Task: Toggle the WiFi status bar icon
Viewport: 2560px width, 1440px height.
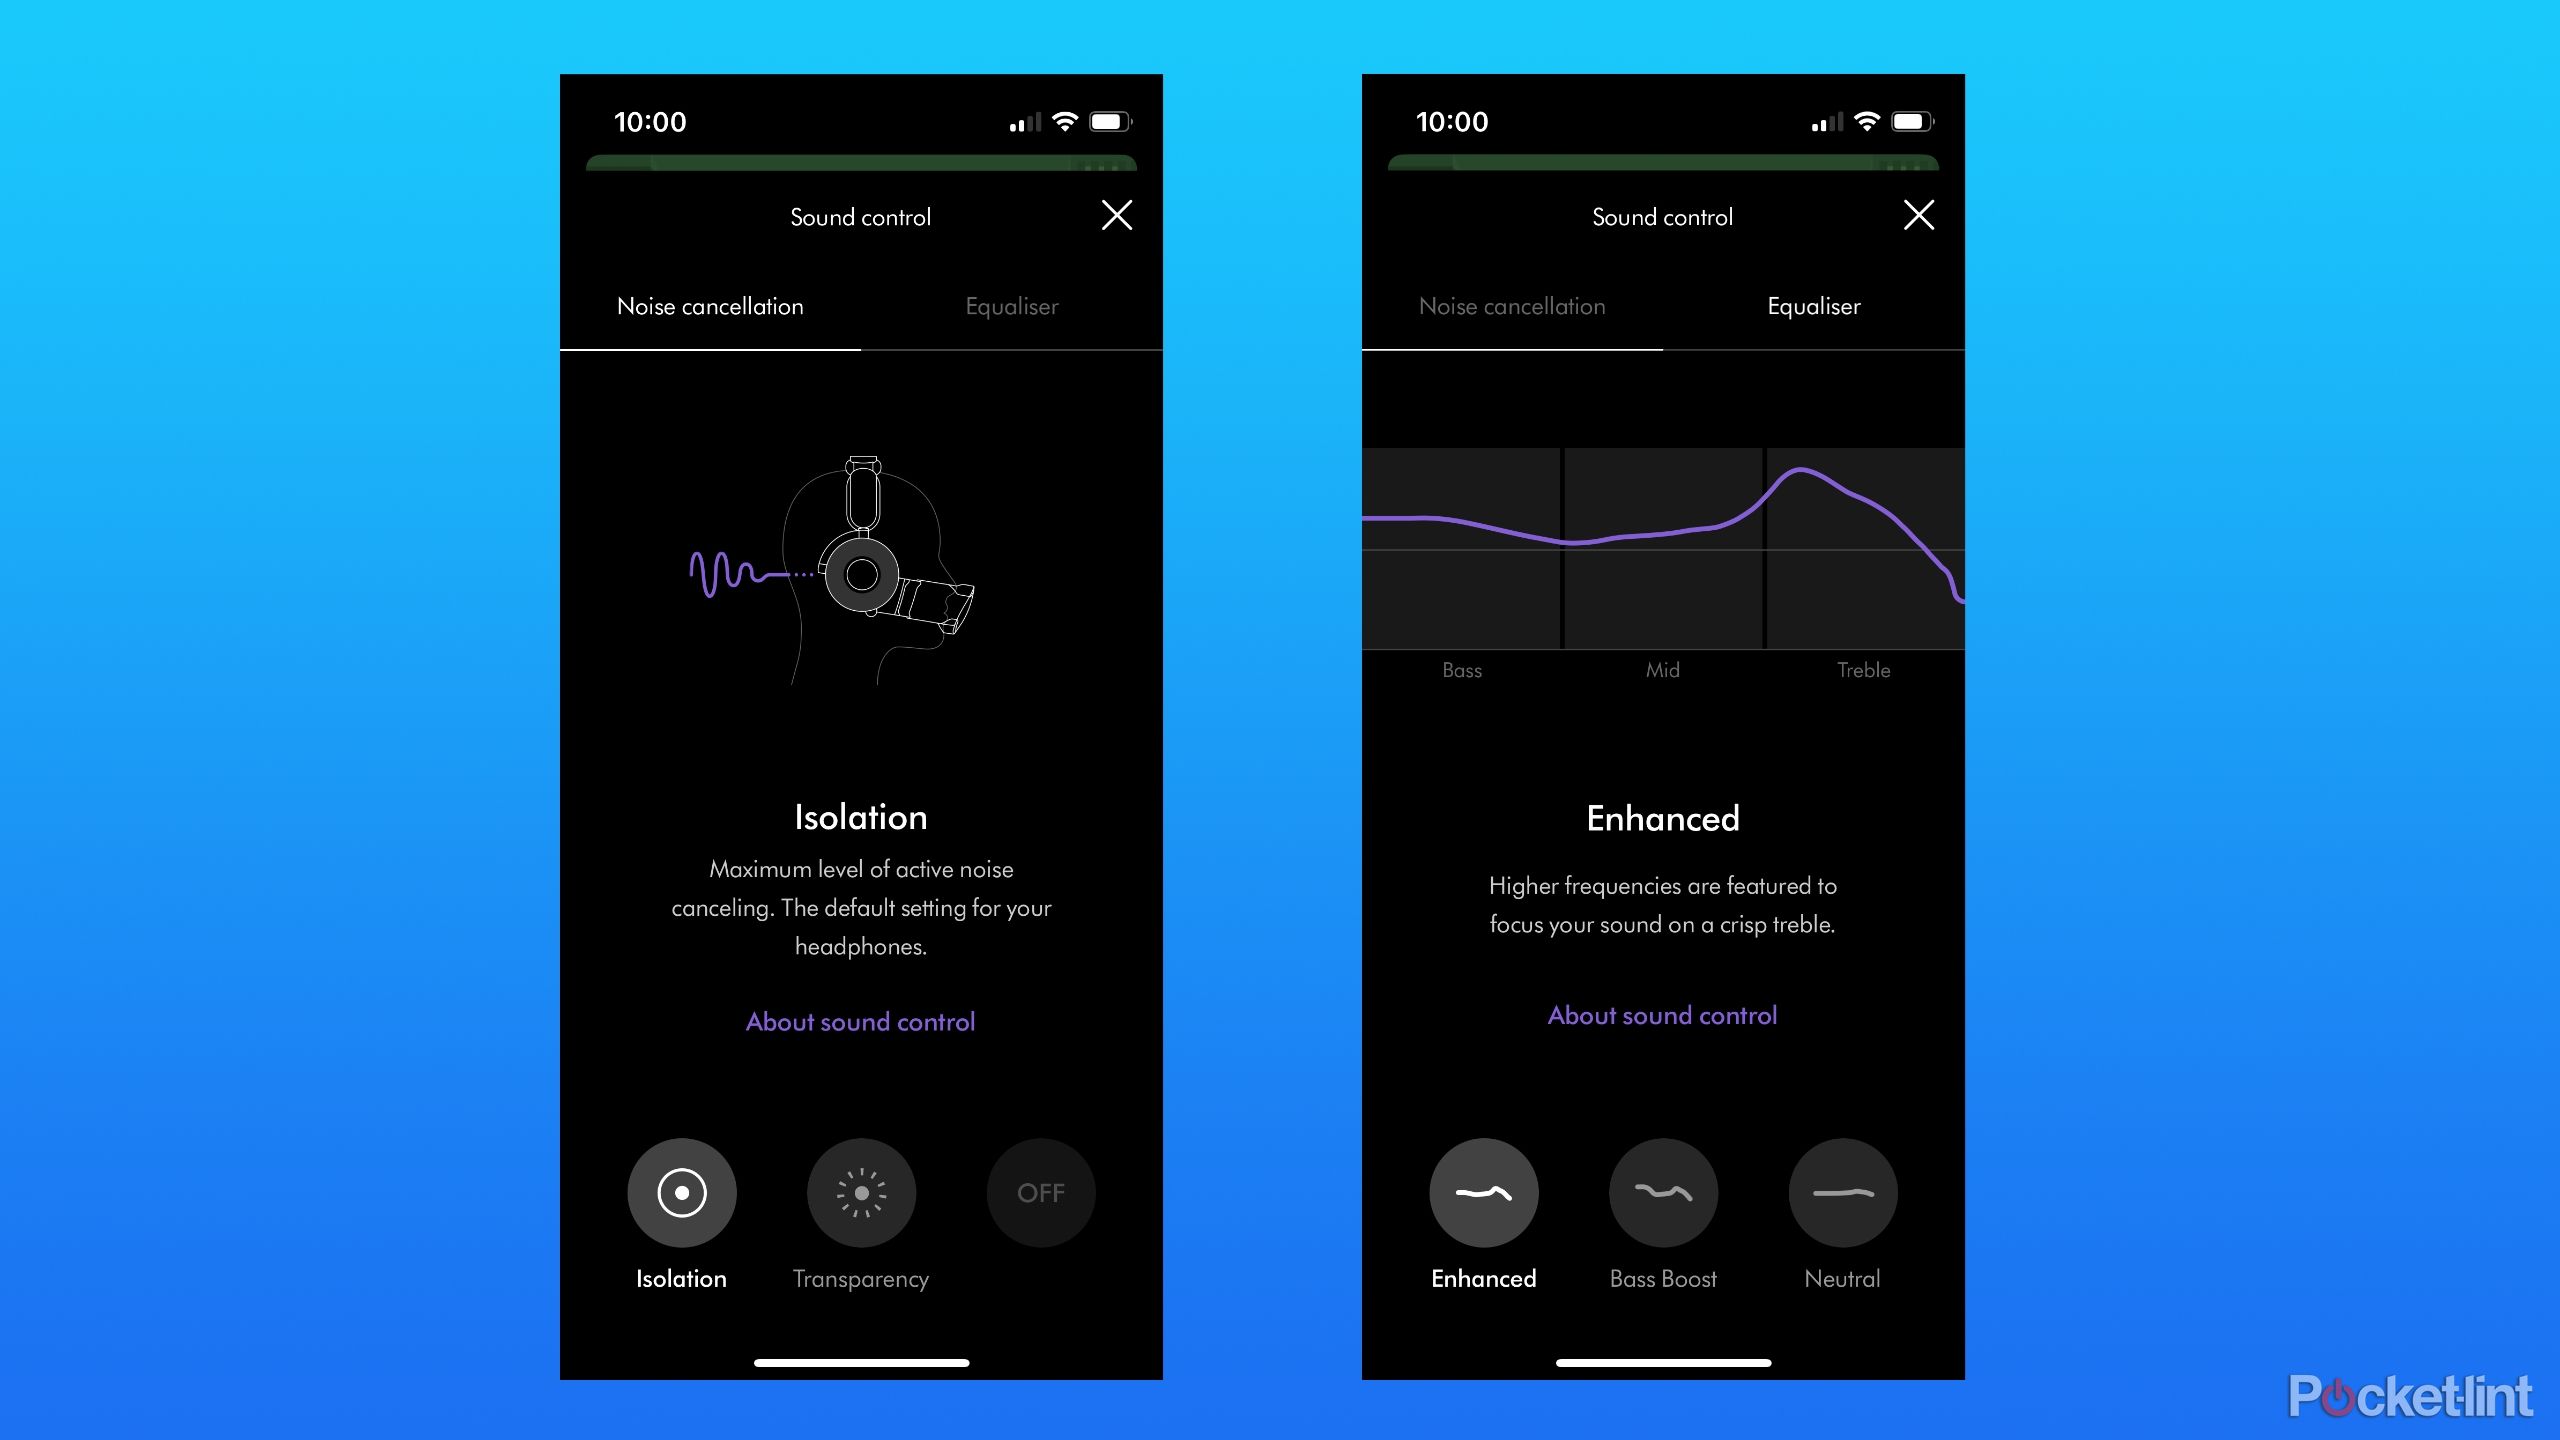Action: (1069, 121)
